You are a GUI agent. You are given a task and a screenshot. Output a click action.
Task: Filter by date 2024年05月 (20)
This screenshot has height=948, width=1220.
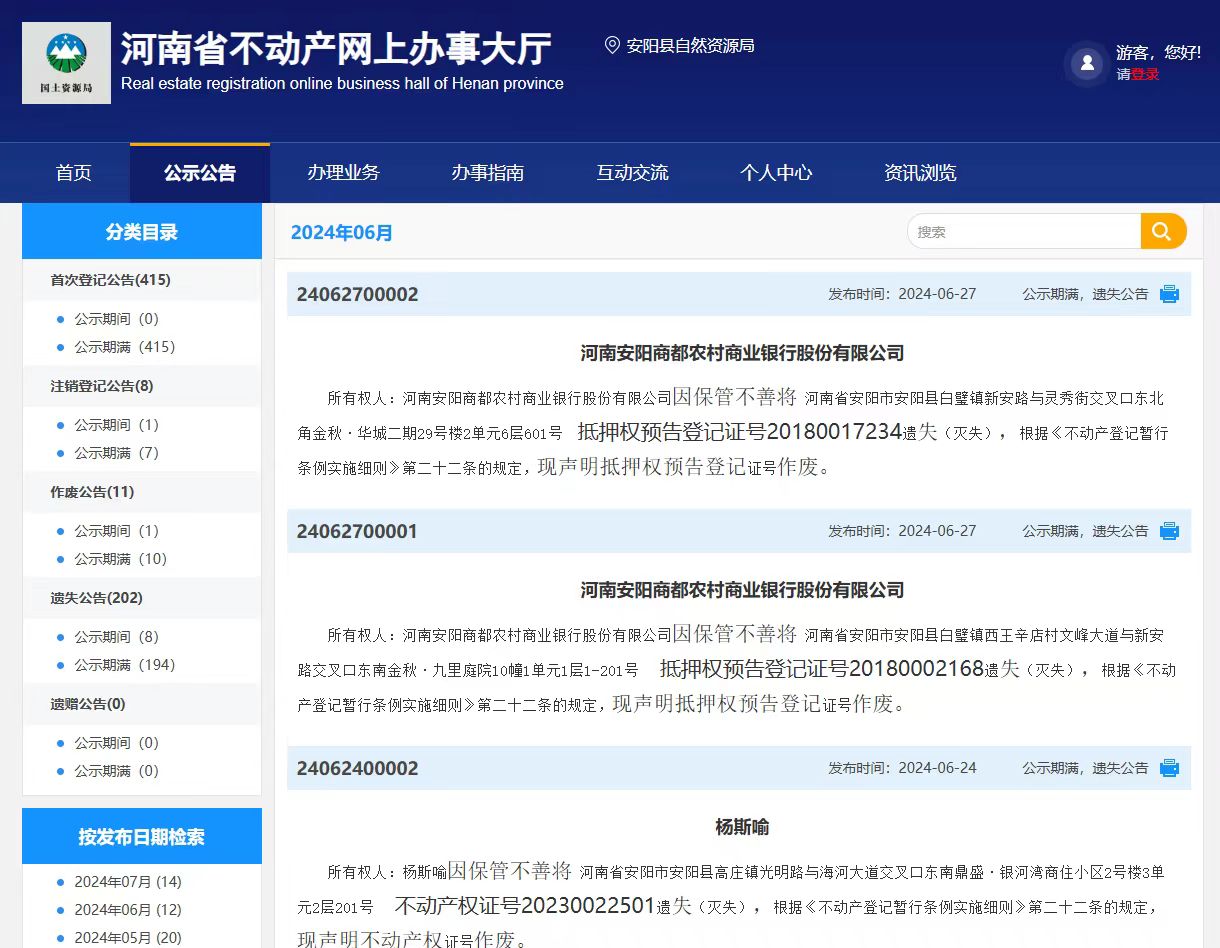[128, 938]
